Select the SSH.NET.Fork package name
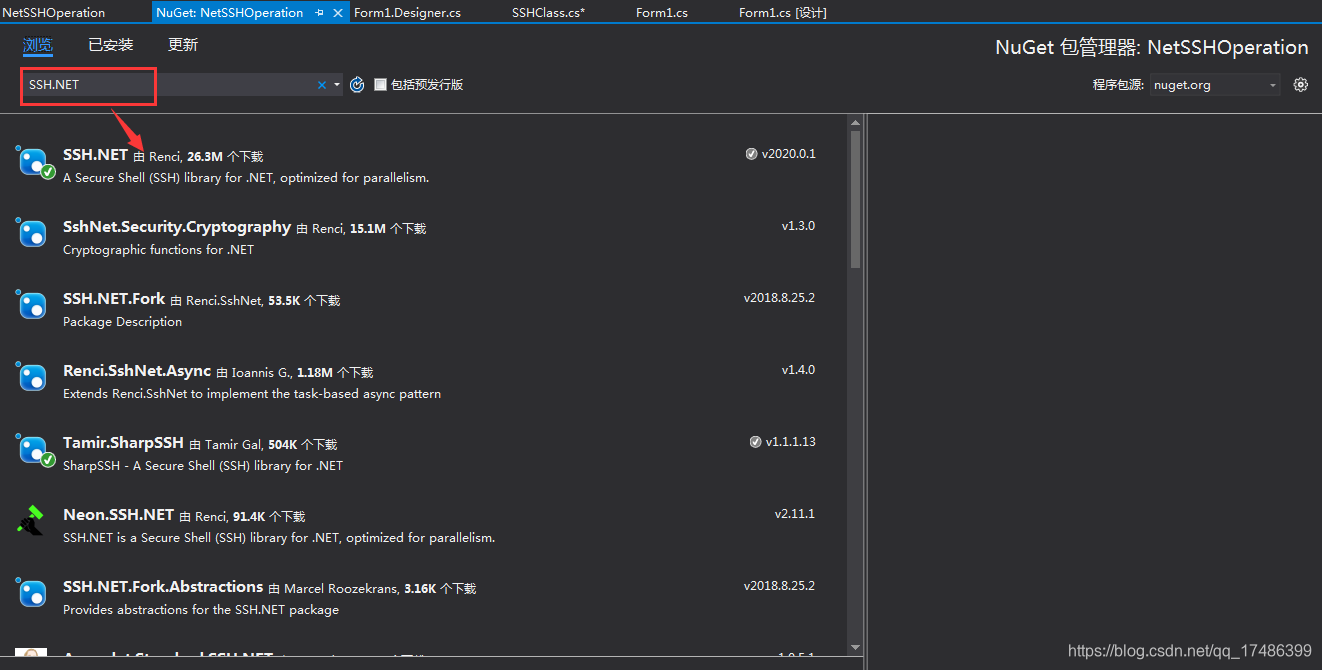Image resolution: width=1322 pixels, height=670 pixels. pos(114,299)
